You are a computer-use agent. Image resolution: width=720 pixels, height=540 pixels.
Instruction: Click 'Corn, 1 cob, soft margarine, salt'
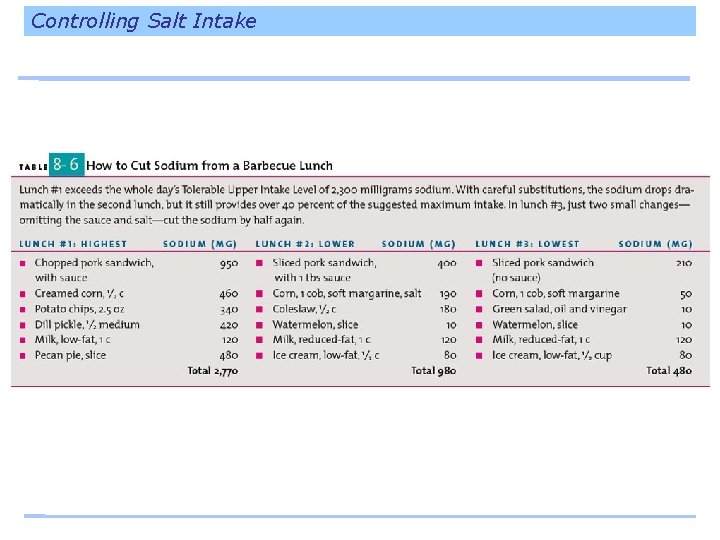click(x=347, y=293)
